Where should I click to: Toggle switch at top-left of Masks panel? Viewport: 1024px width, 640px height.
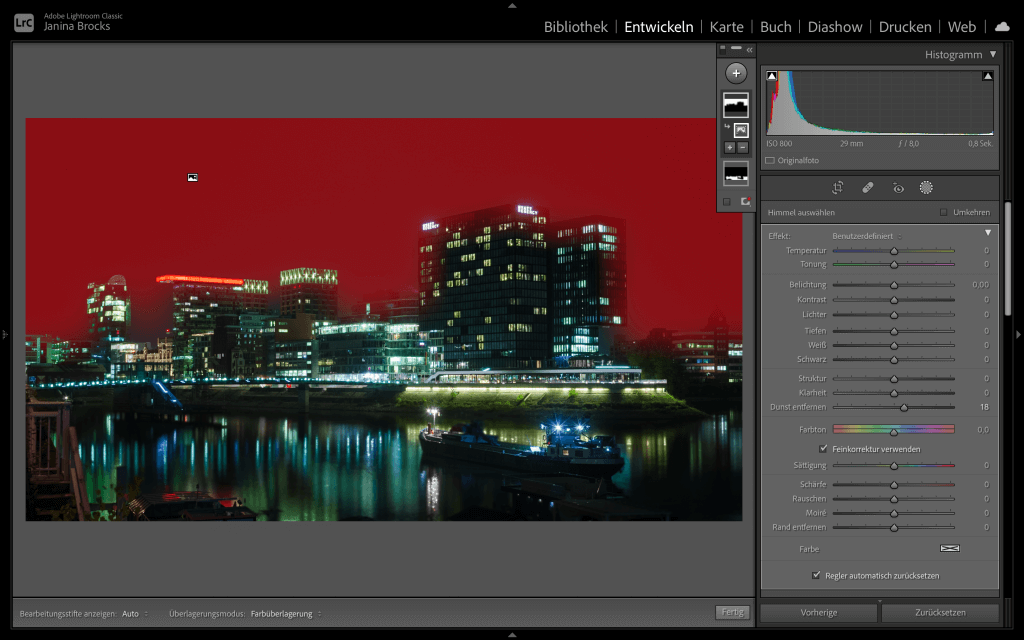(x=722, y=49)
